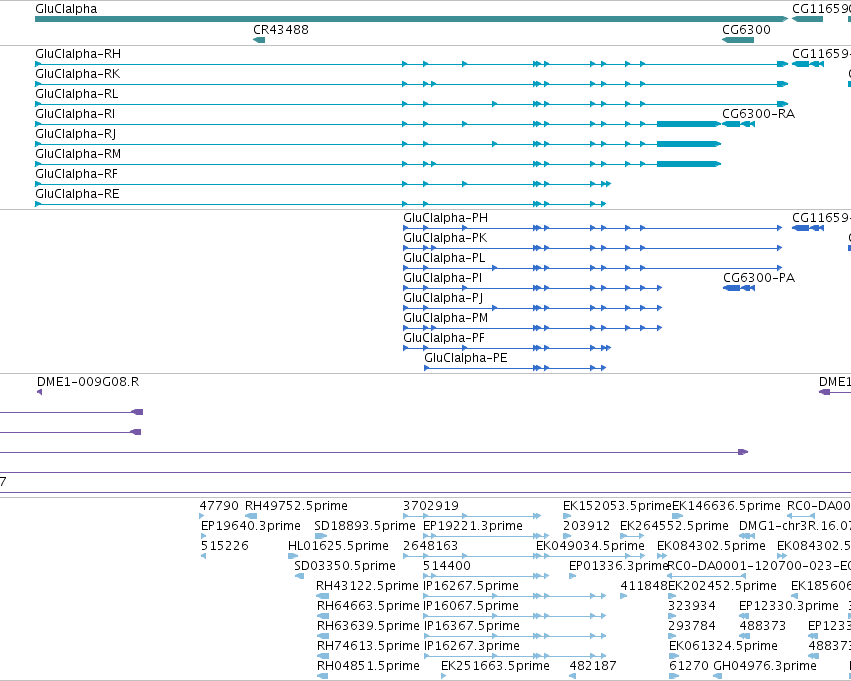Select the EK251663.5prime EST
This screenshot has width=851, height=681.
(495, 666)
